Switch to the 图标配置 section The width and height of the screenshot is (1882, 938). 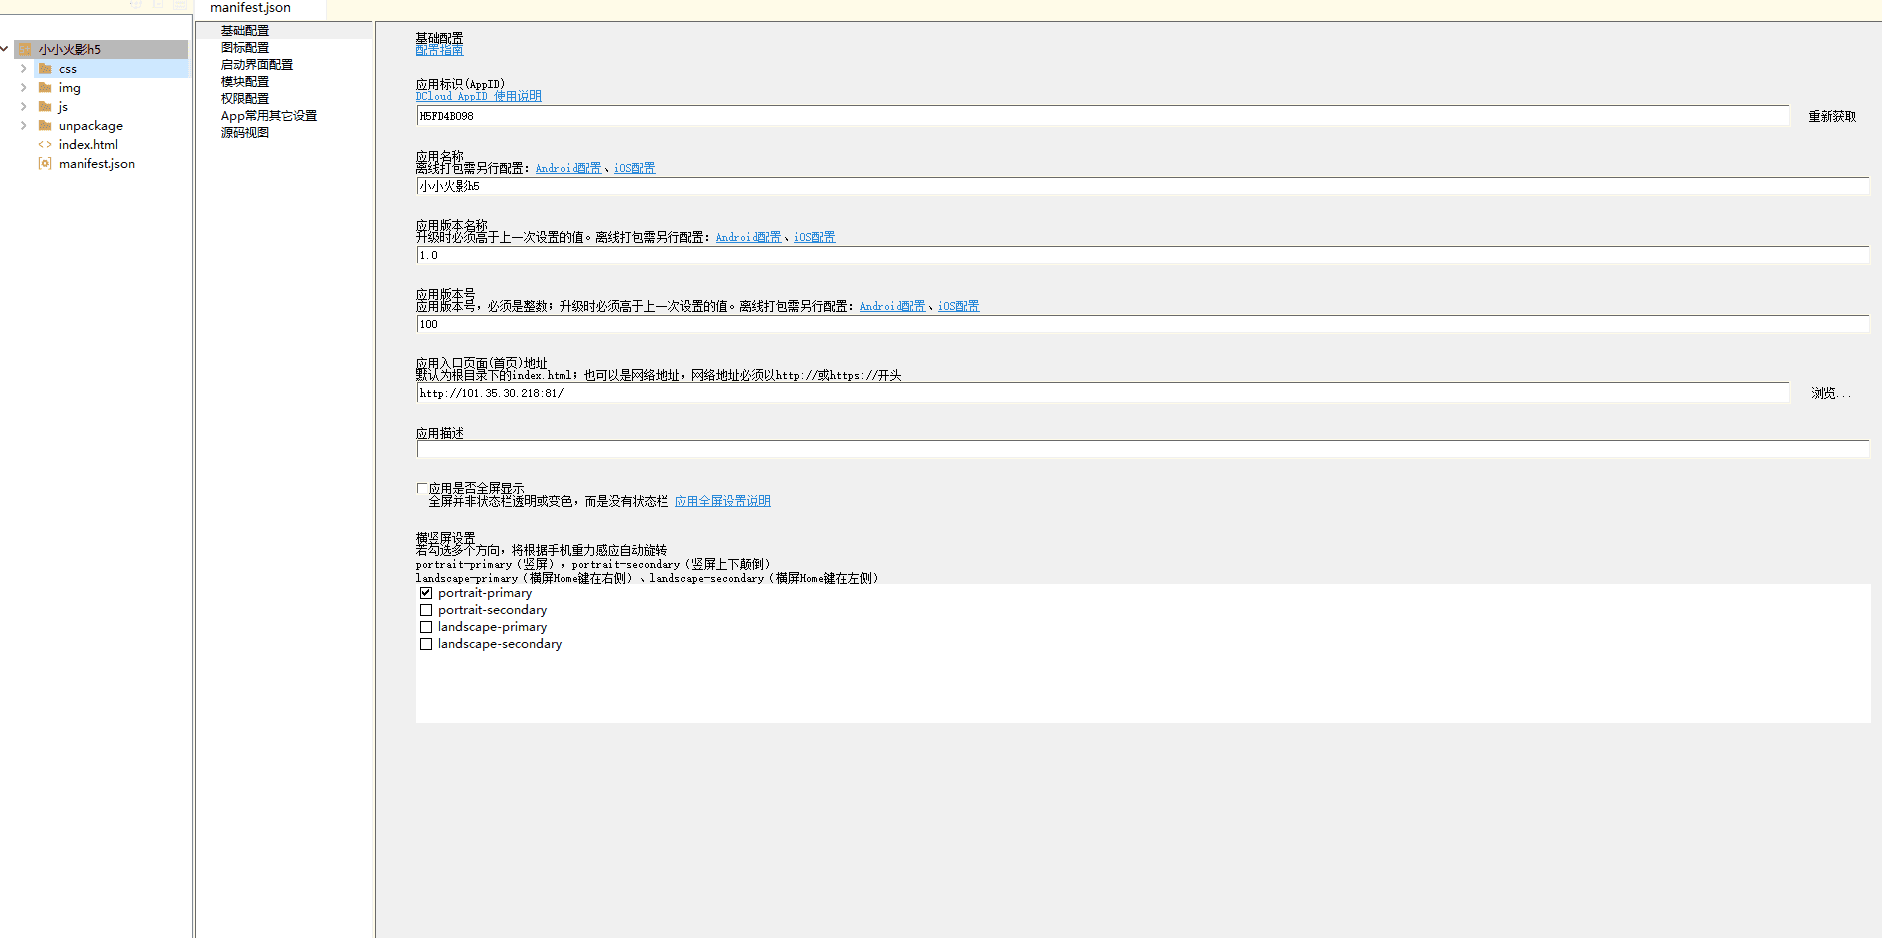(245, 48)
